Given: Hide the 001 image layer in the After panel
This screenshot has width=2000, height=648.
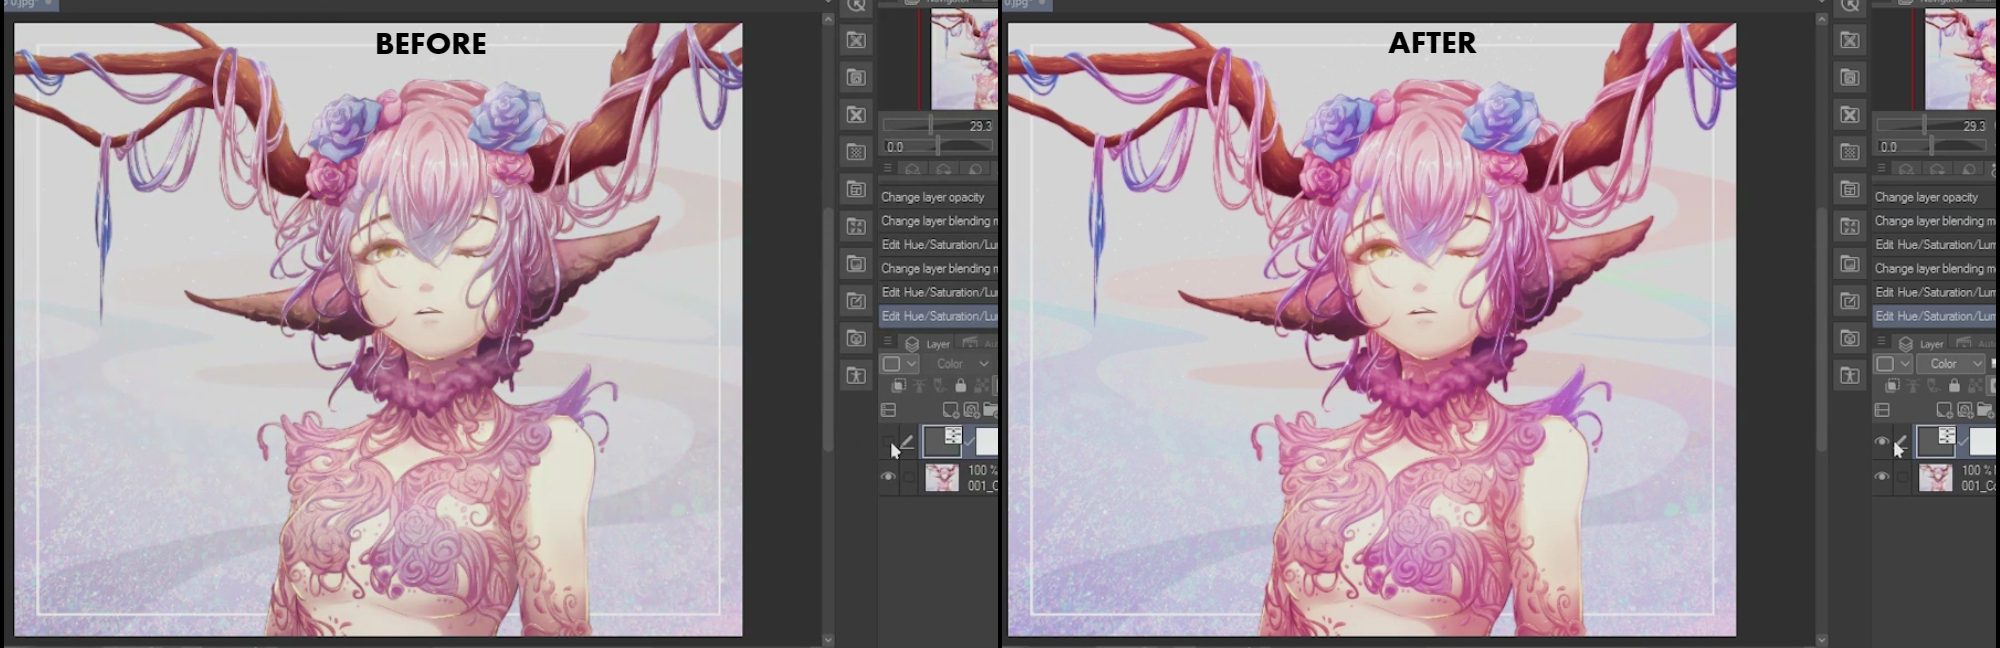Looking at the screenshot, I should pyautogui.click(x=1881, y=477).
